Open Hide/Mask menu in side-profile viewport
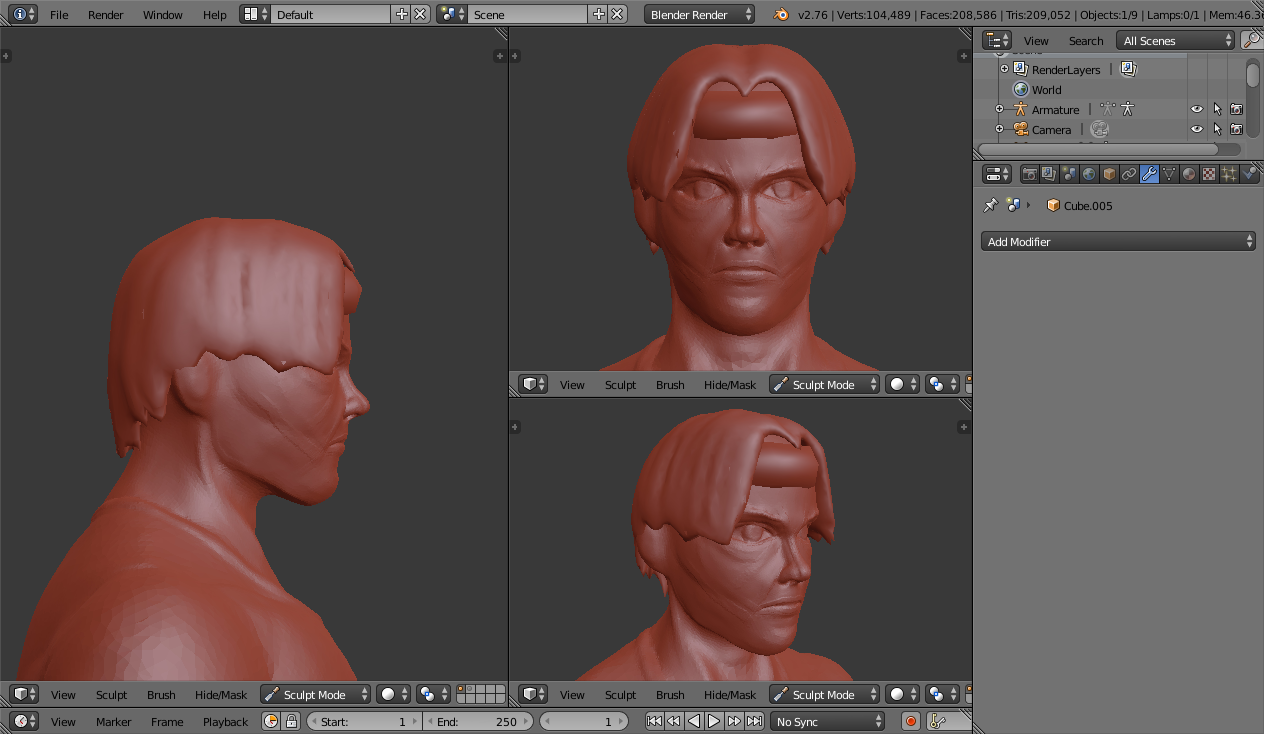The image size is (1264, 734). [221, 694]
